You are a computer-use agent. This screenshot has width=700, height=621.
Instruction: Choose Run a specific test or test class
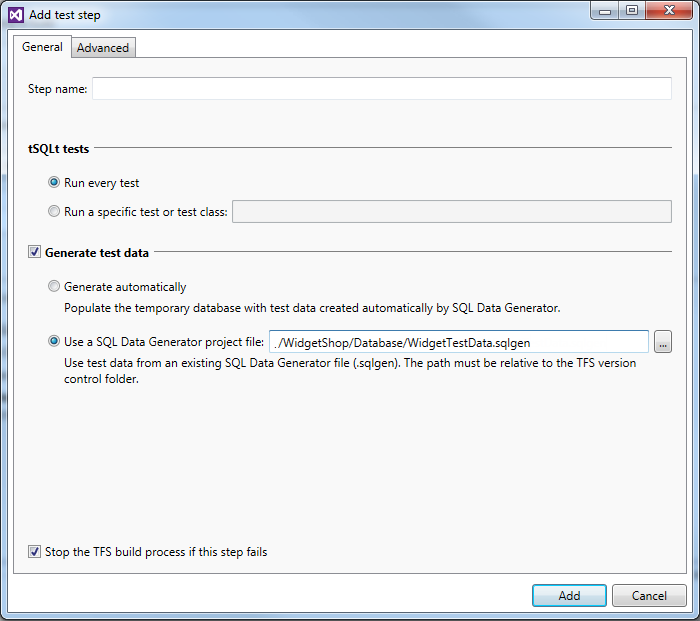(55, 211)
